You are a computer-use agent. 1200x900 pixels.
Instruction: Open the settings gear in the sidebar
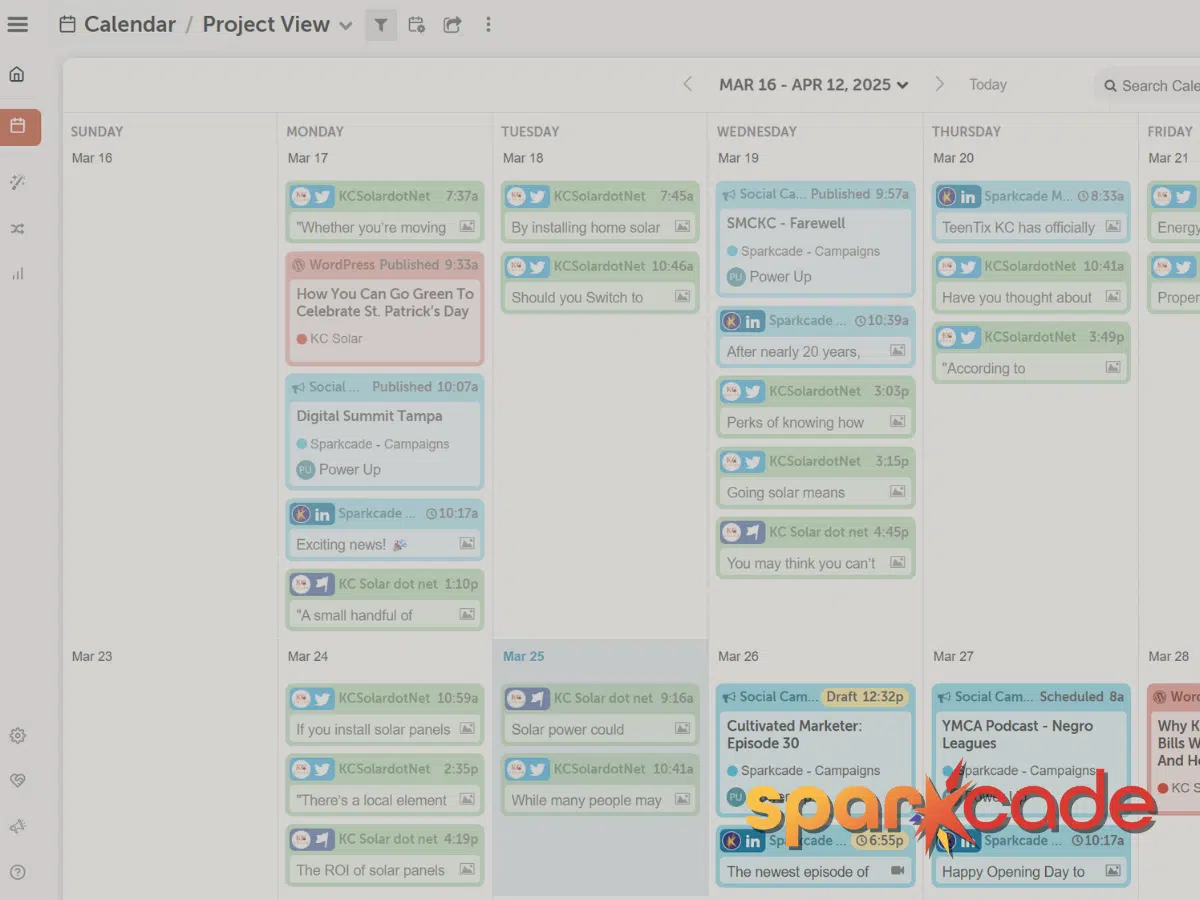tap(17, 736)
